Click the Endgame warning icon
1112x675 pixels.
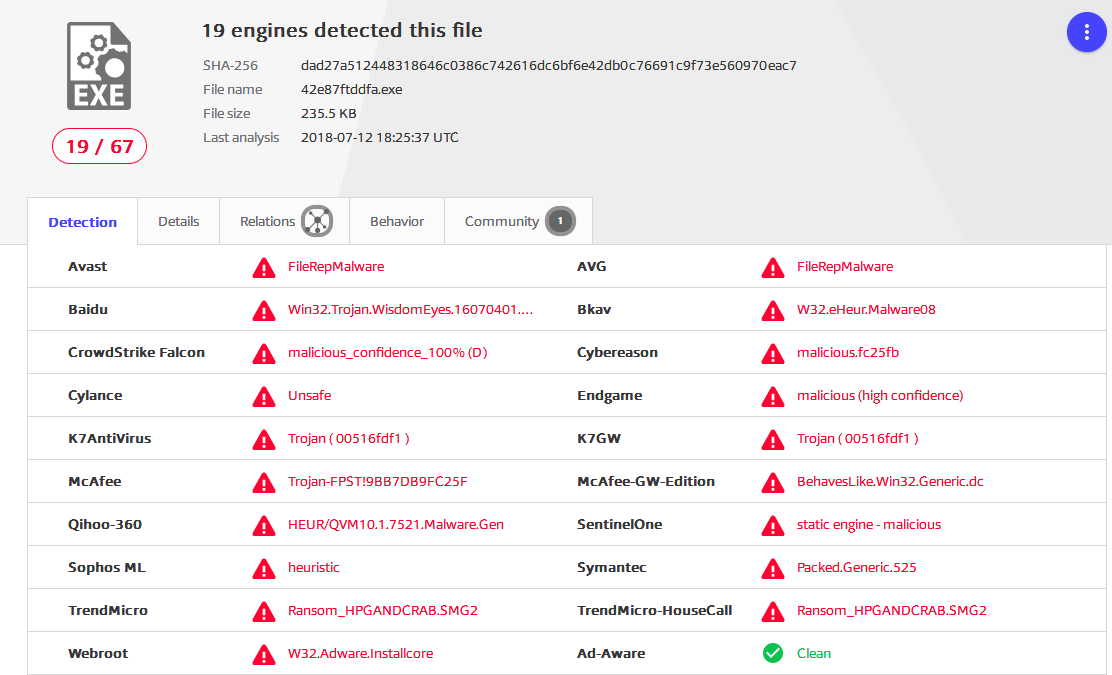click(x=773, y=397)
